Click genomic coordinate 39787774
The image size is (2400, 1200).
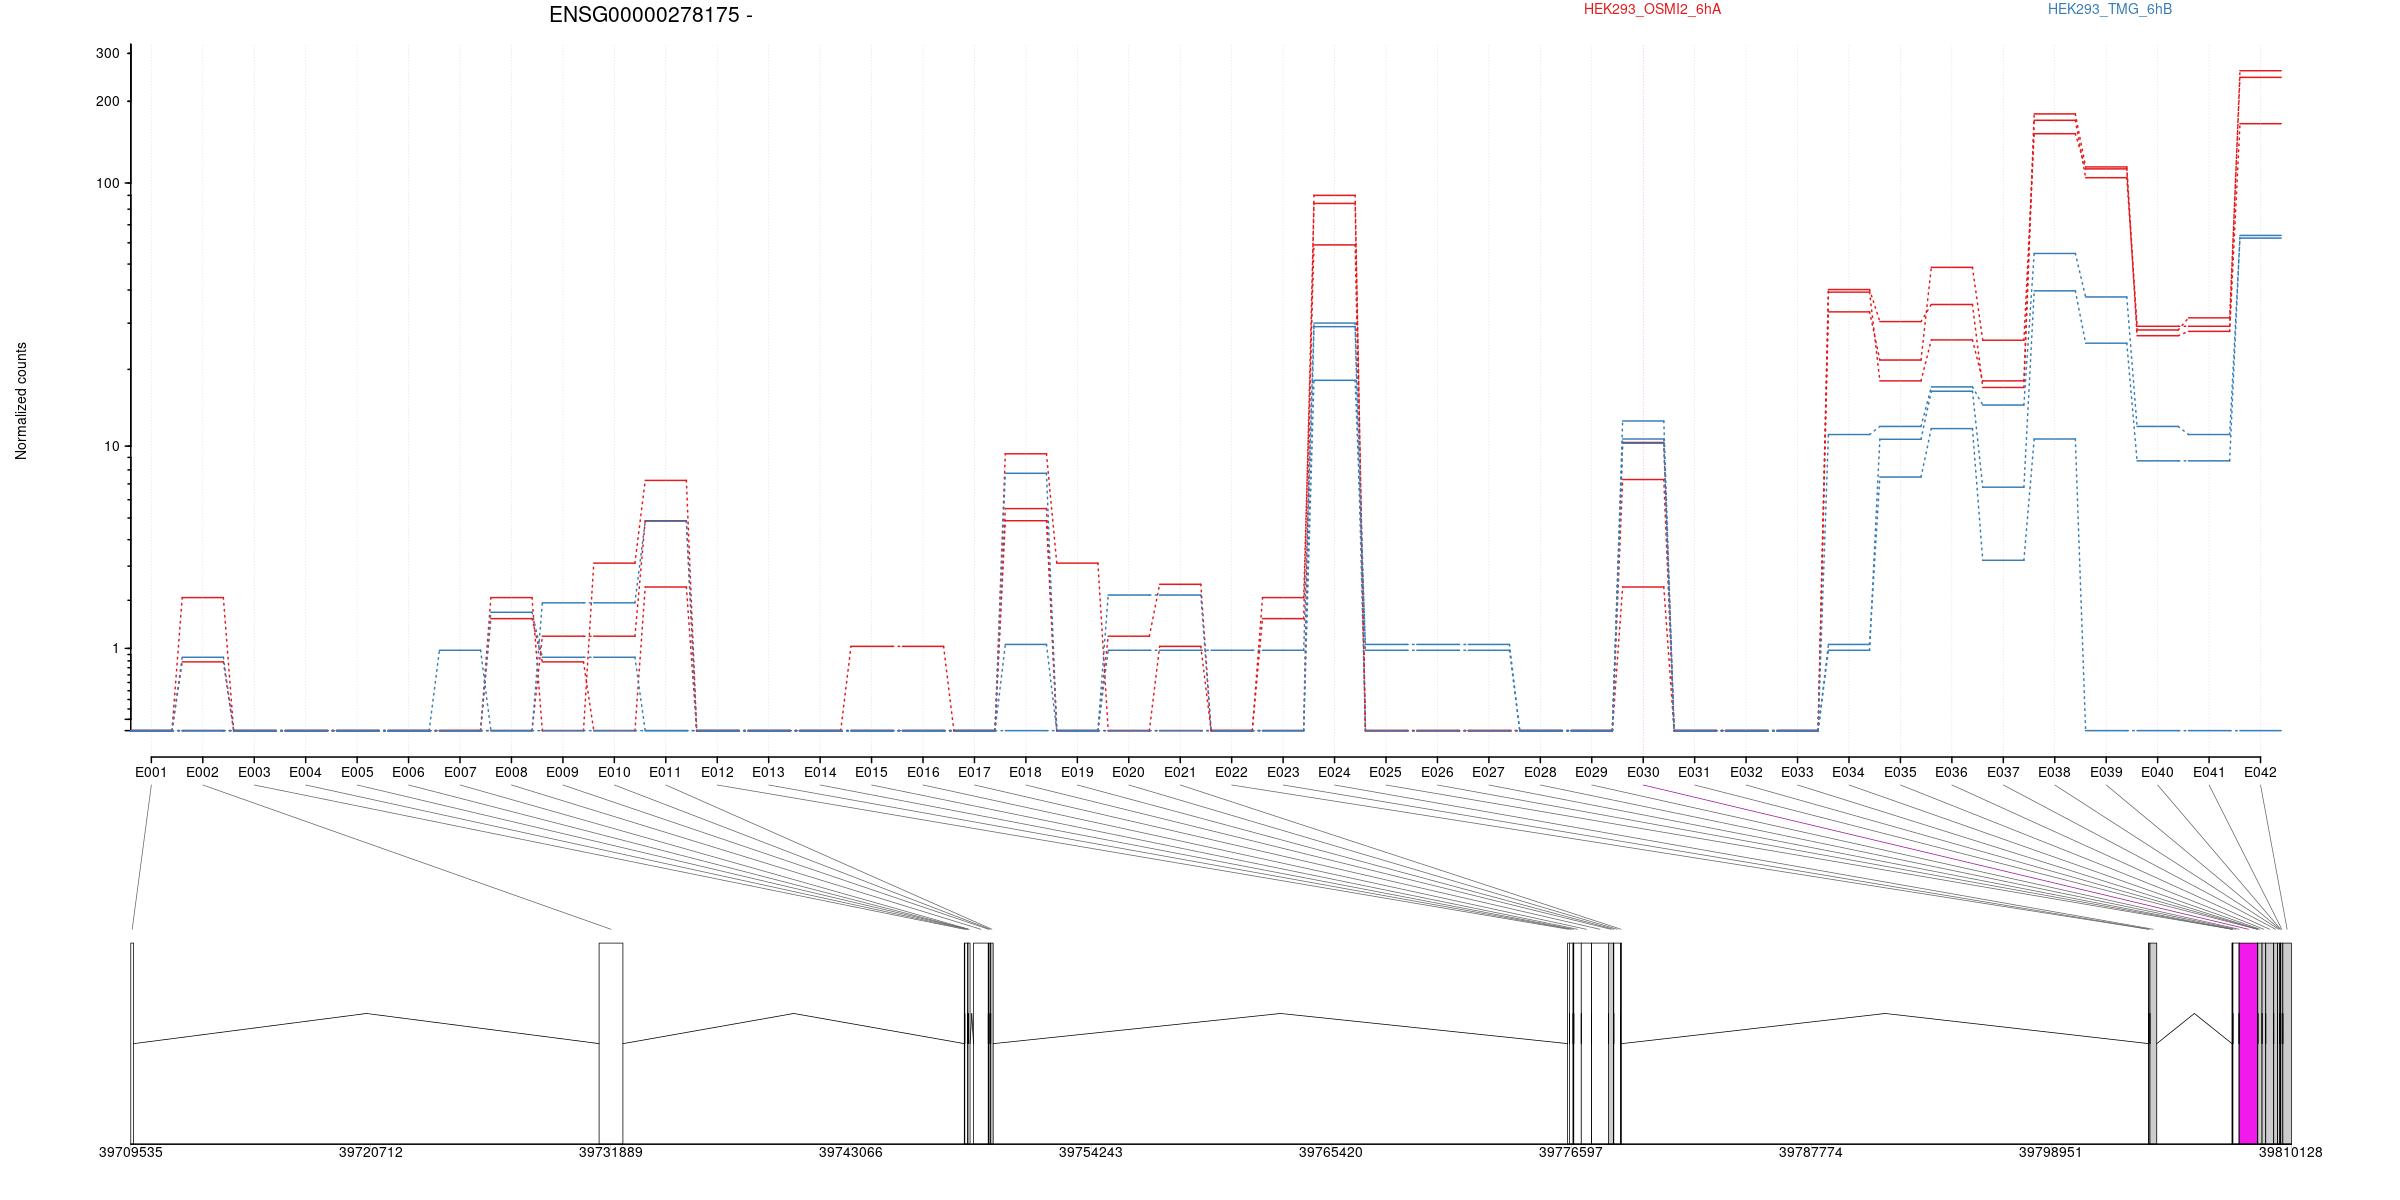tap(1810, 1152)
